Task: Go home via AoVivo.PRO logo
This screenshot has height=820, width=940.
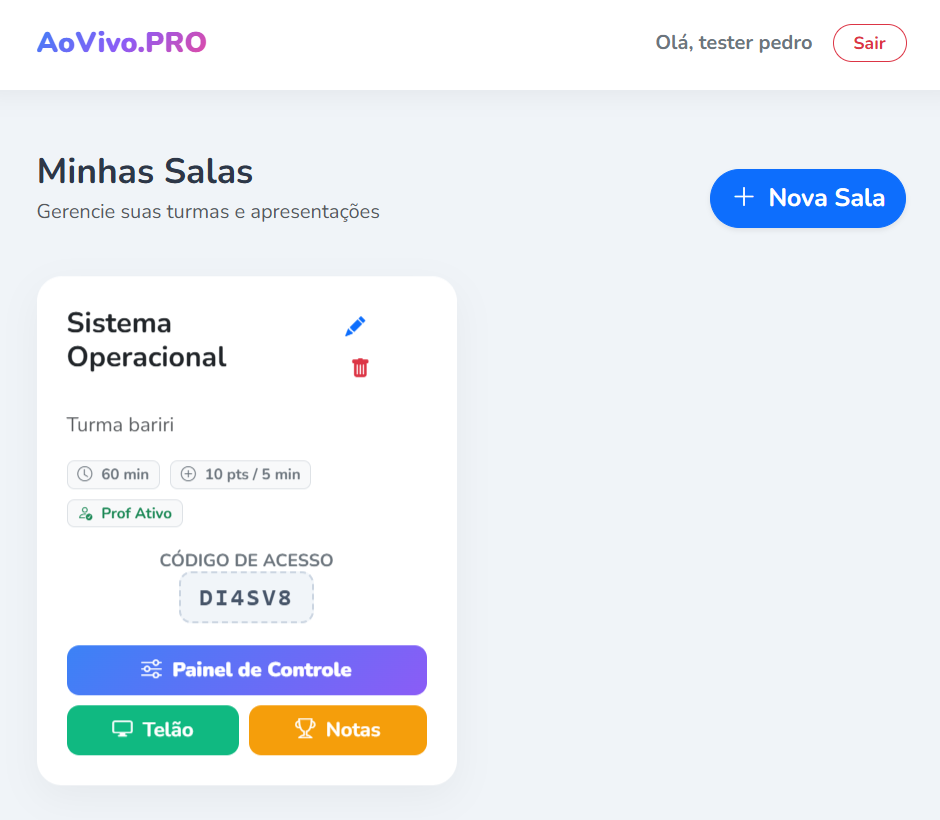Action: click(122, 43)
